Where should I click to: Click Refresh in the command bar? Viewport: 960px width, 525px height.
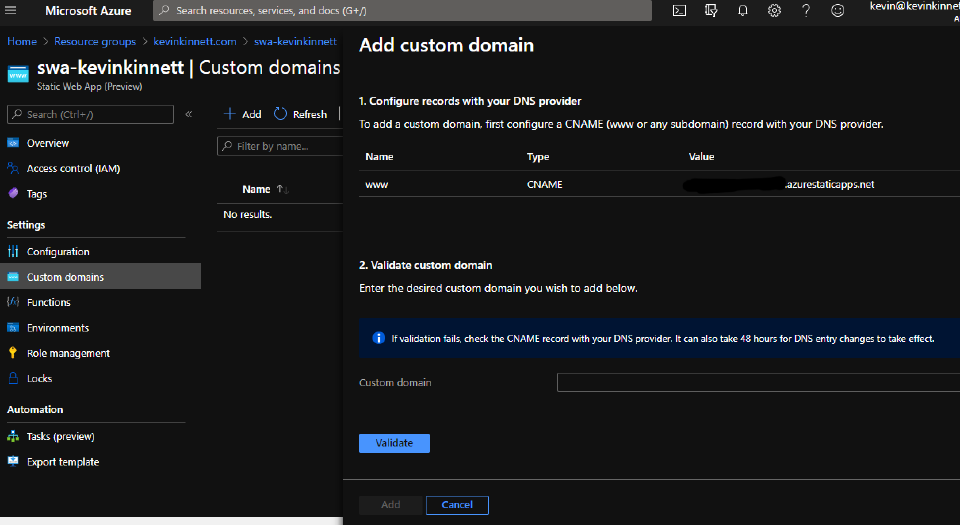301,114
